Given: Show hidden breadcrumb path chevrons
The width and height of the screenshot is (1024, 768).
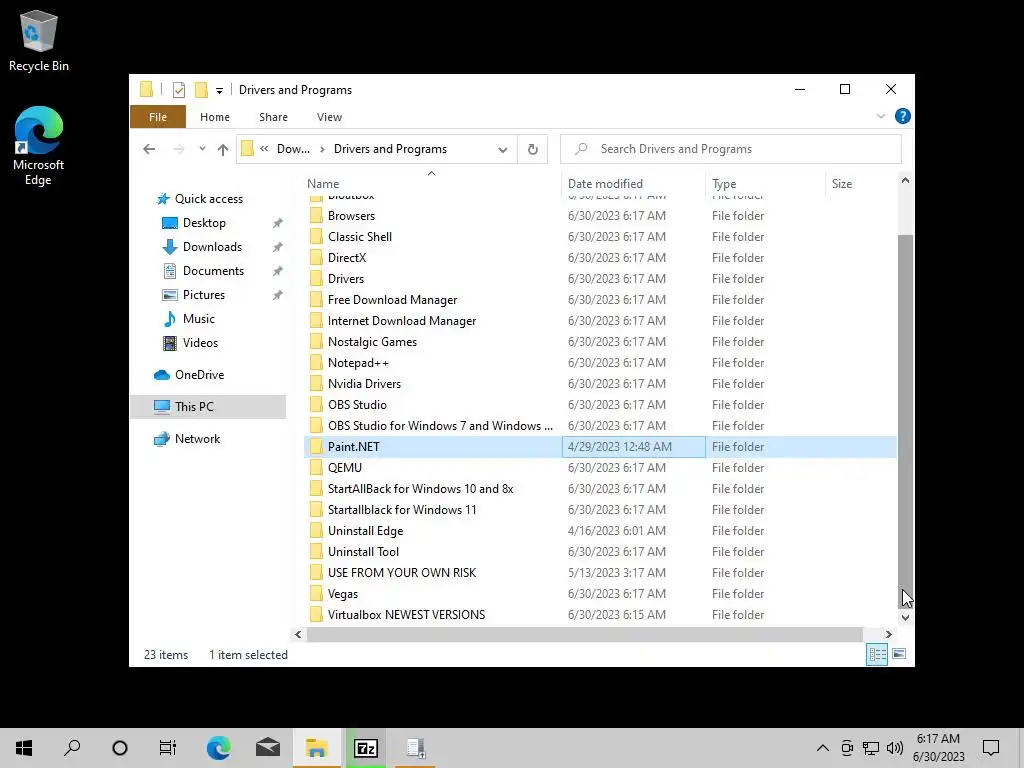Looking at the screenshot, I should [264, 149].
